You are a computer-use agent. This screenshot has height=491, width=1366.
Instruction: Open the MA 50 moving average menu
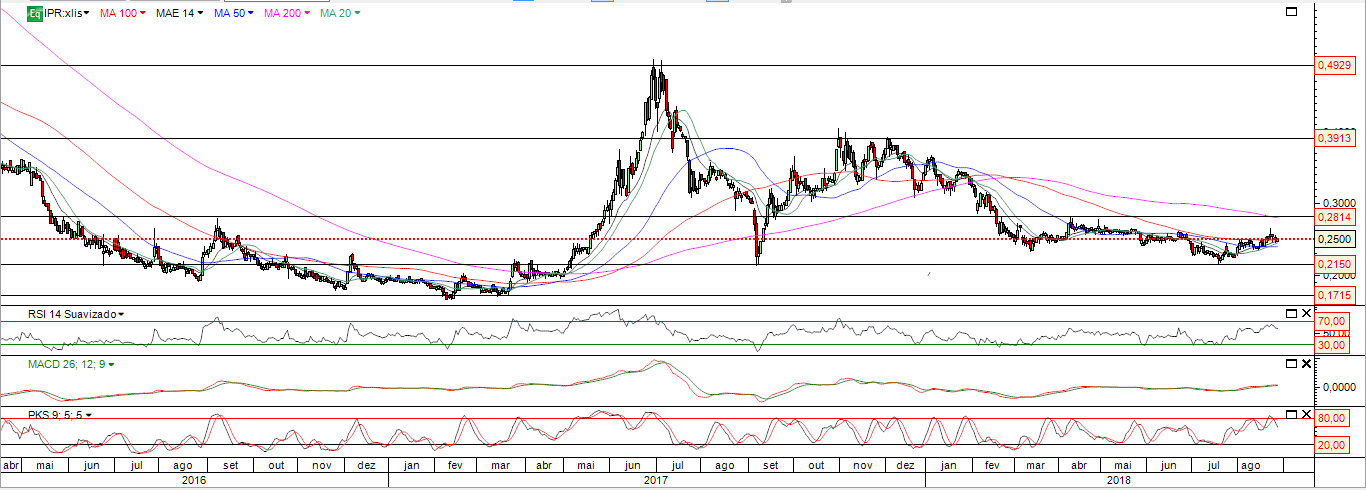pyautogui.click(x=234, y=13)
